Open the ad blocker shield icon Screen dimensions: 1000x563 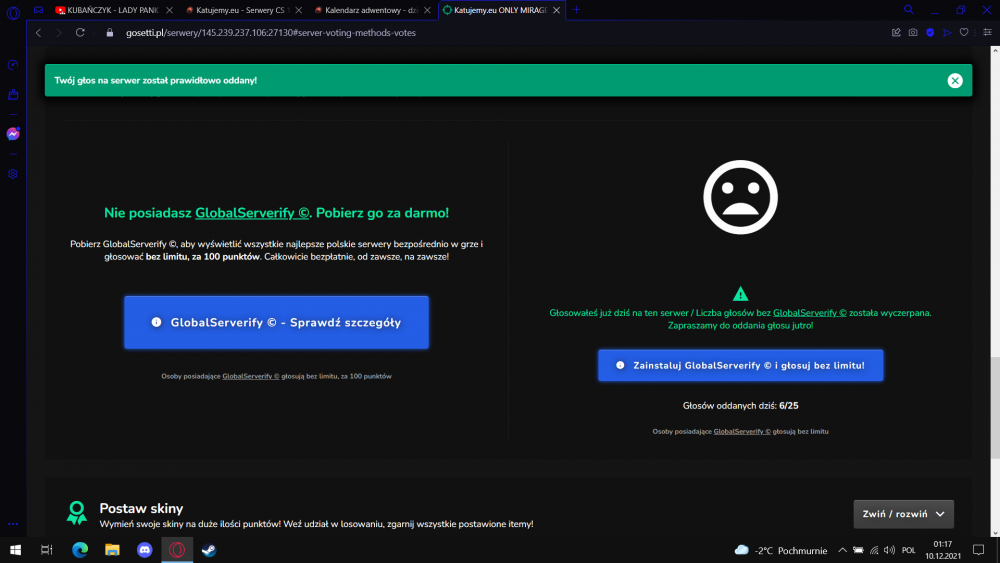tap(930, 33)
